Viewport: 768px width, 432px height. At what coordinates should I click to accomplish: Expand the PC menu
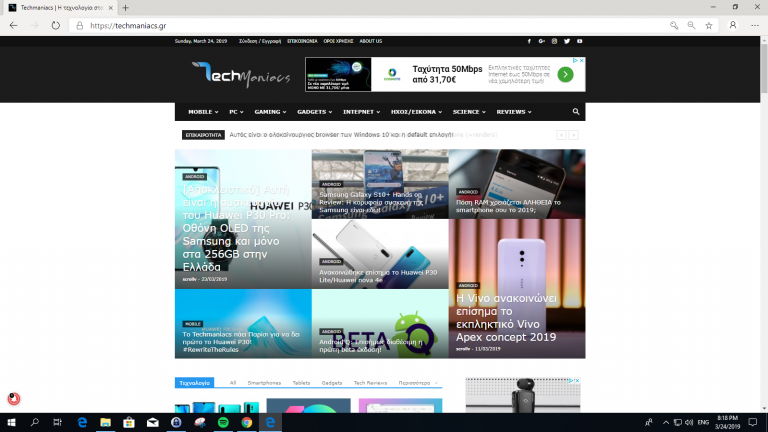click(x=236, y=112)
